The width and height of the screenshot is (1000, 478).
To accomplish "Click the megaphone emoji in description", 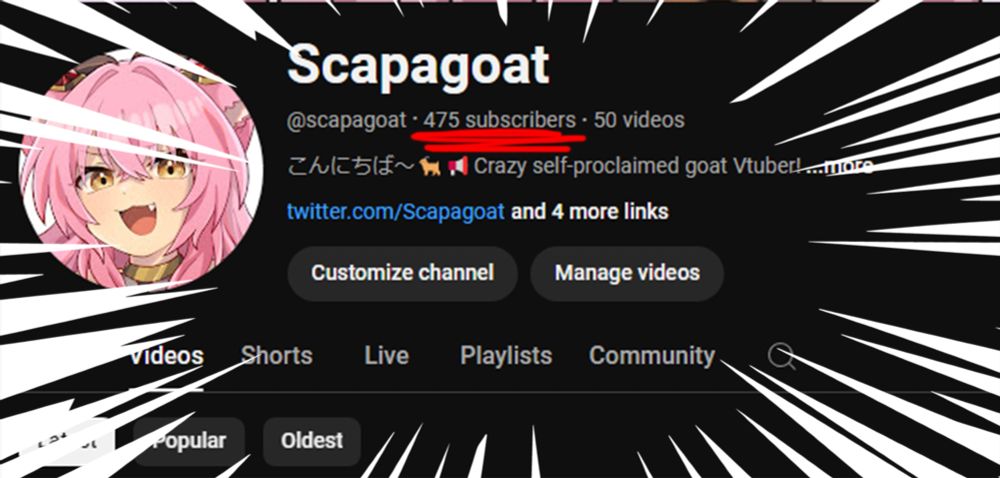I will (x=457, y=166).
